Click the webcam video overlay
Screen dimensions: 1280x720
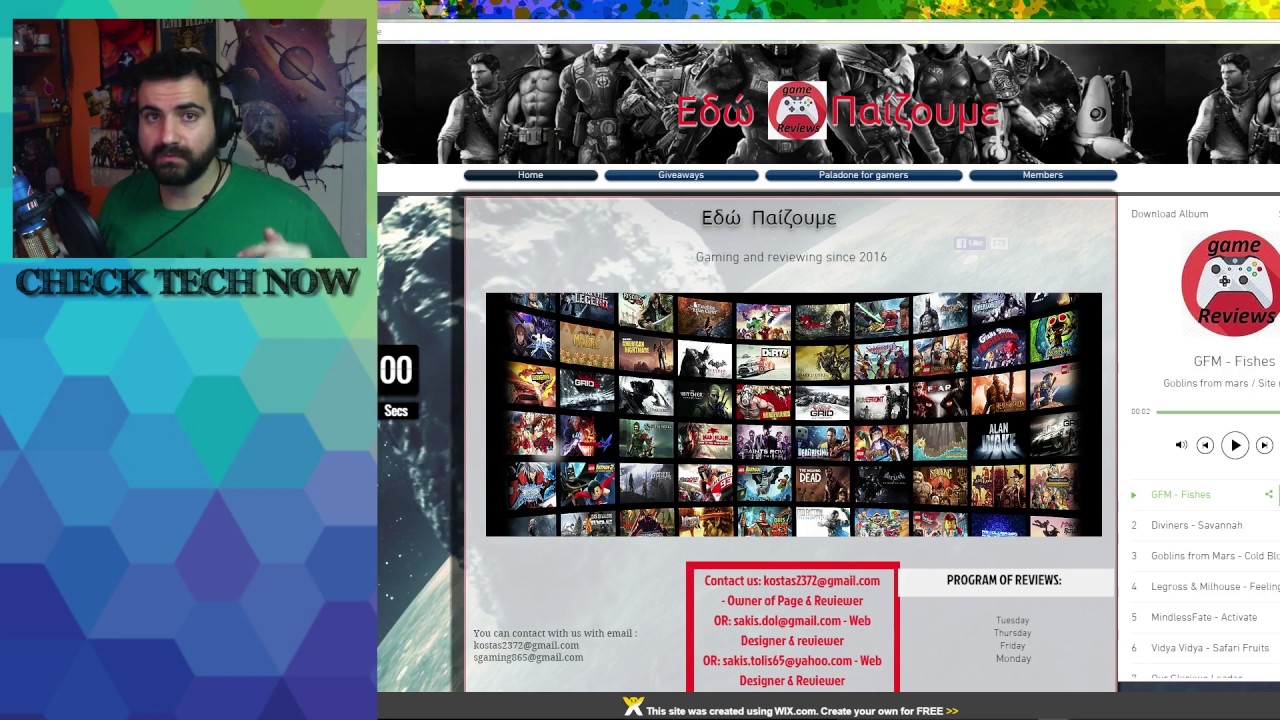tap(189, 138)
